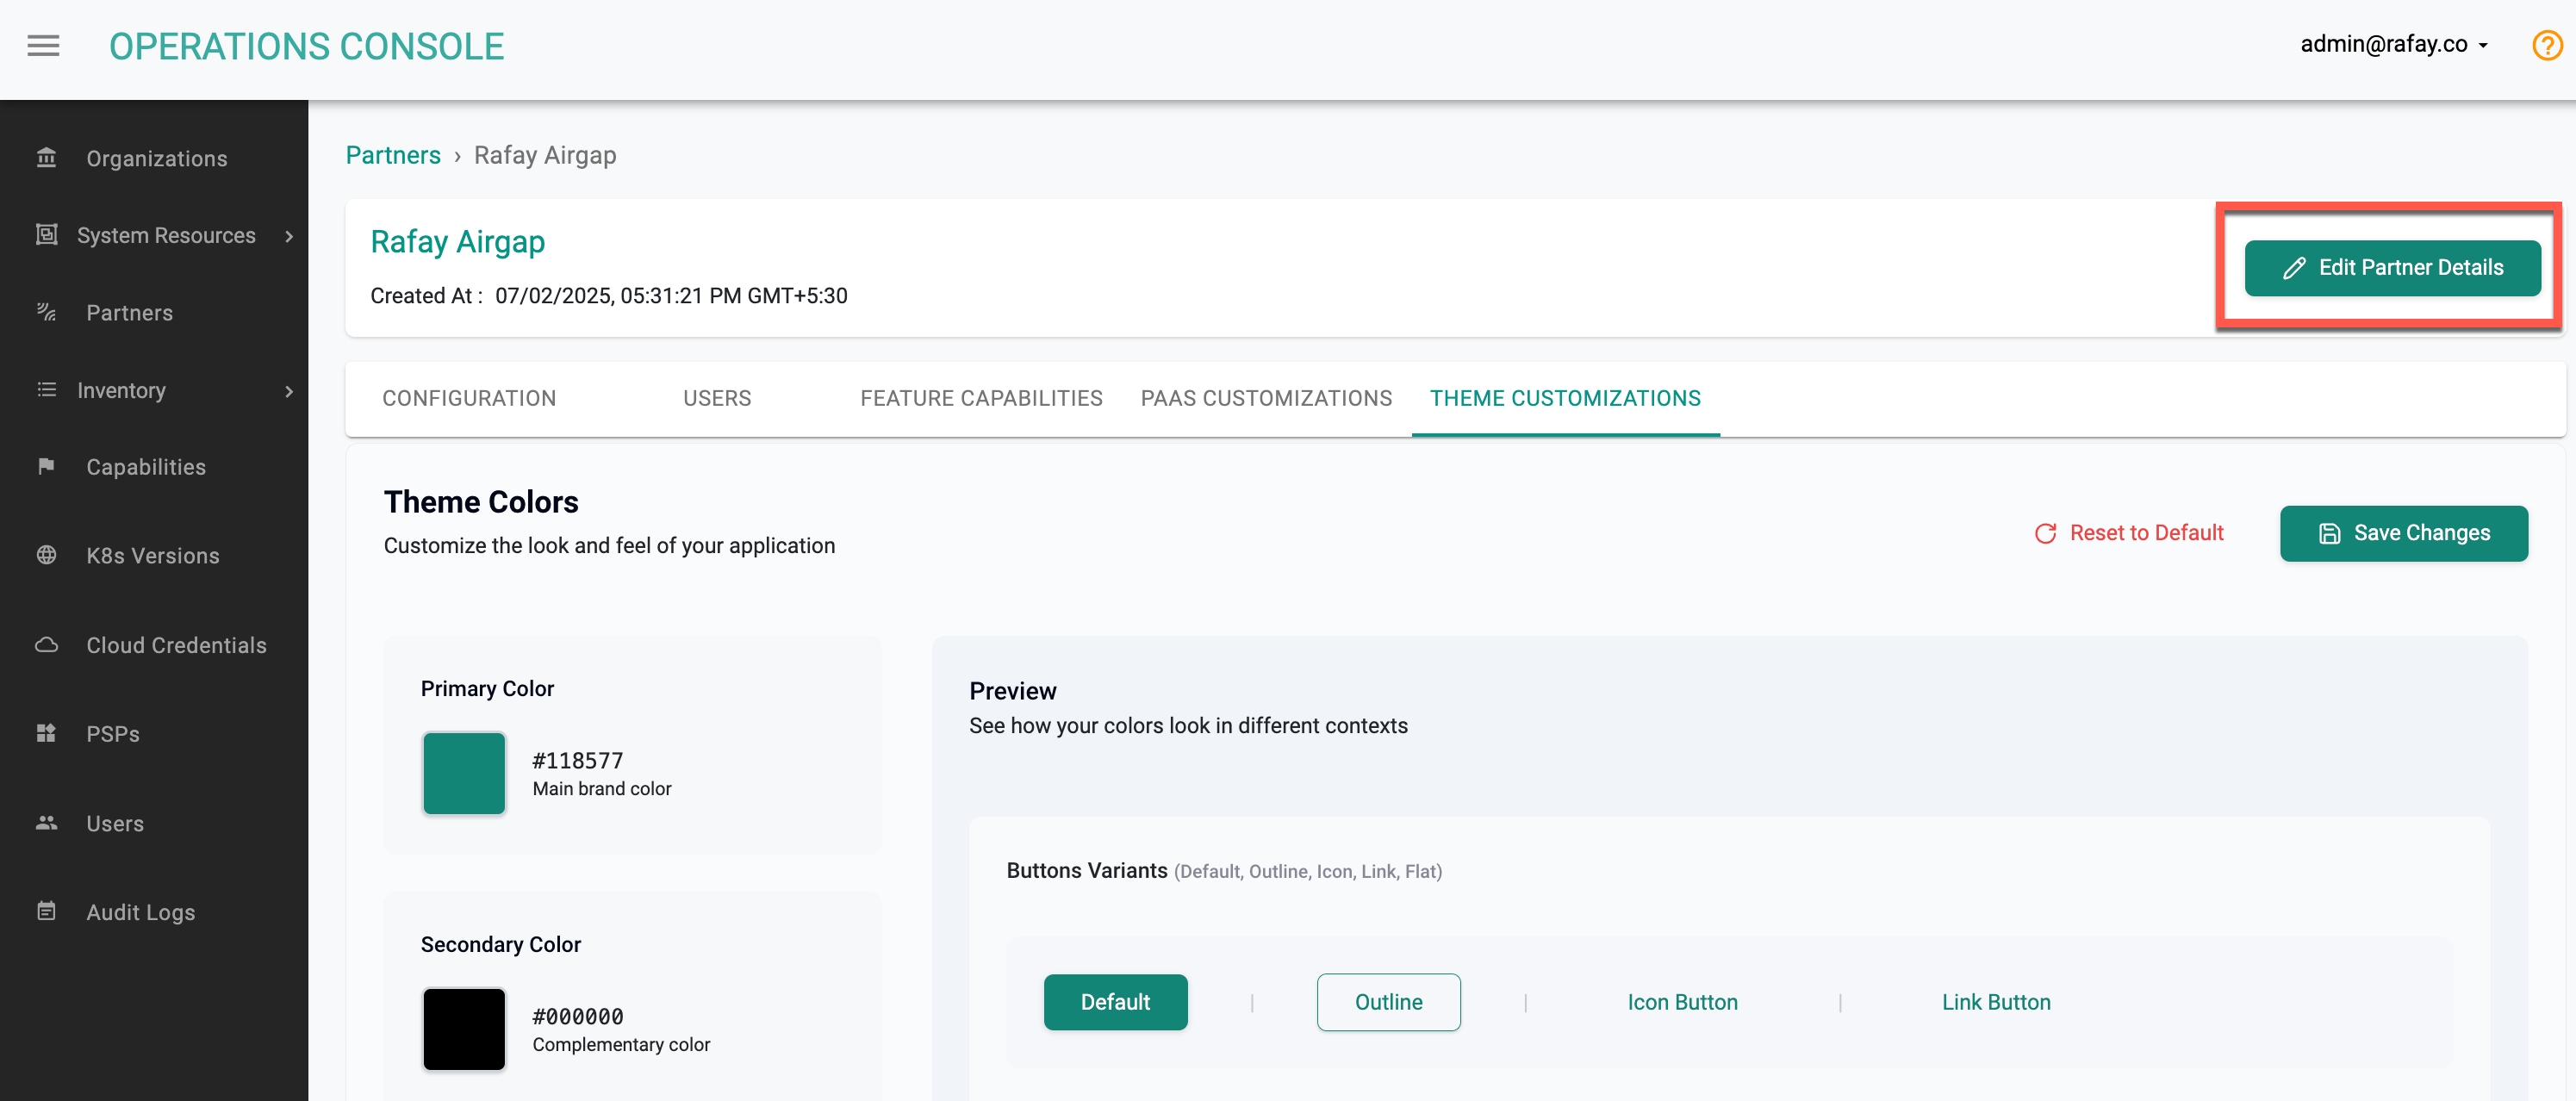Open the admin@rafay.co account dropdown

pyautogui.click(x=2395, y=45)
